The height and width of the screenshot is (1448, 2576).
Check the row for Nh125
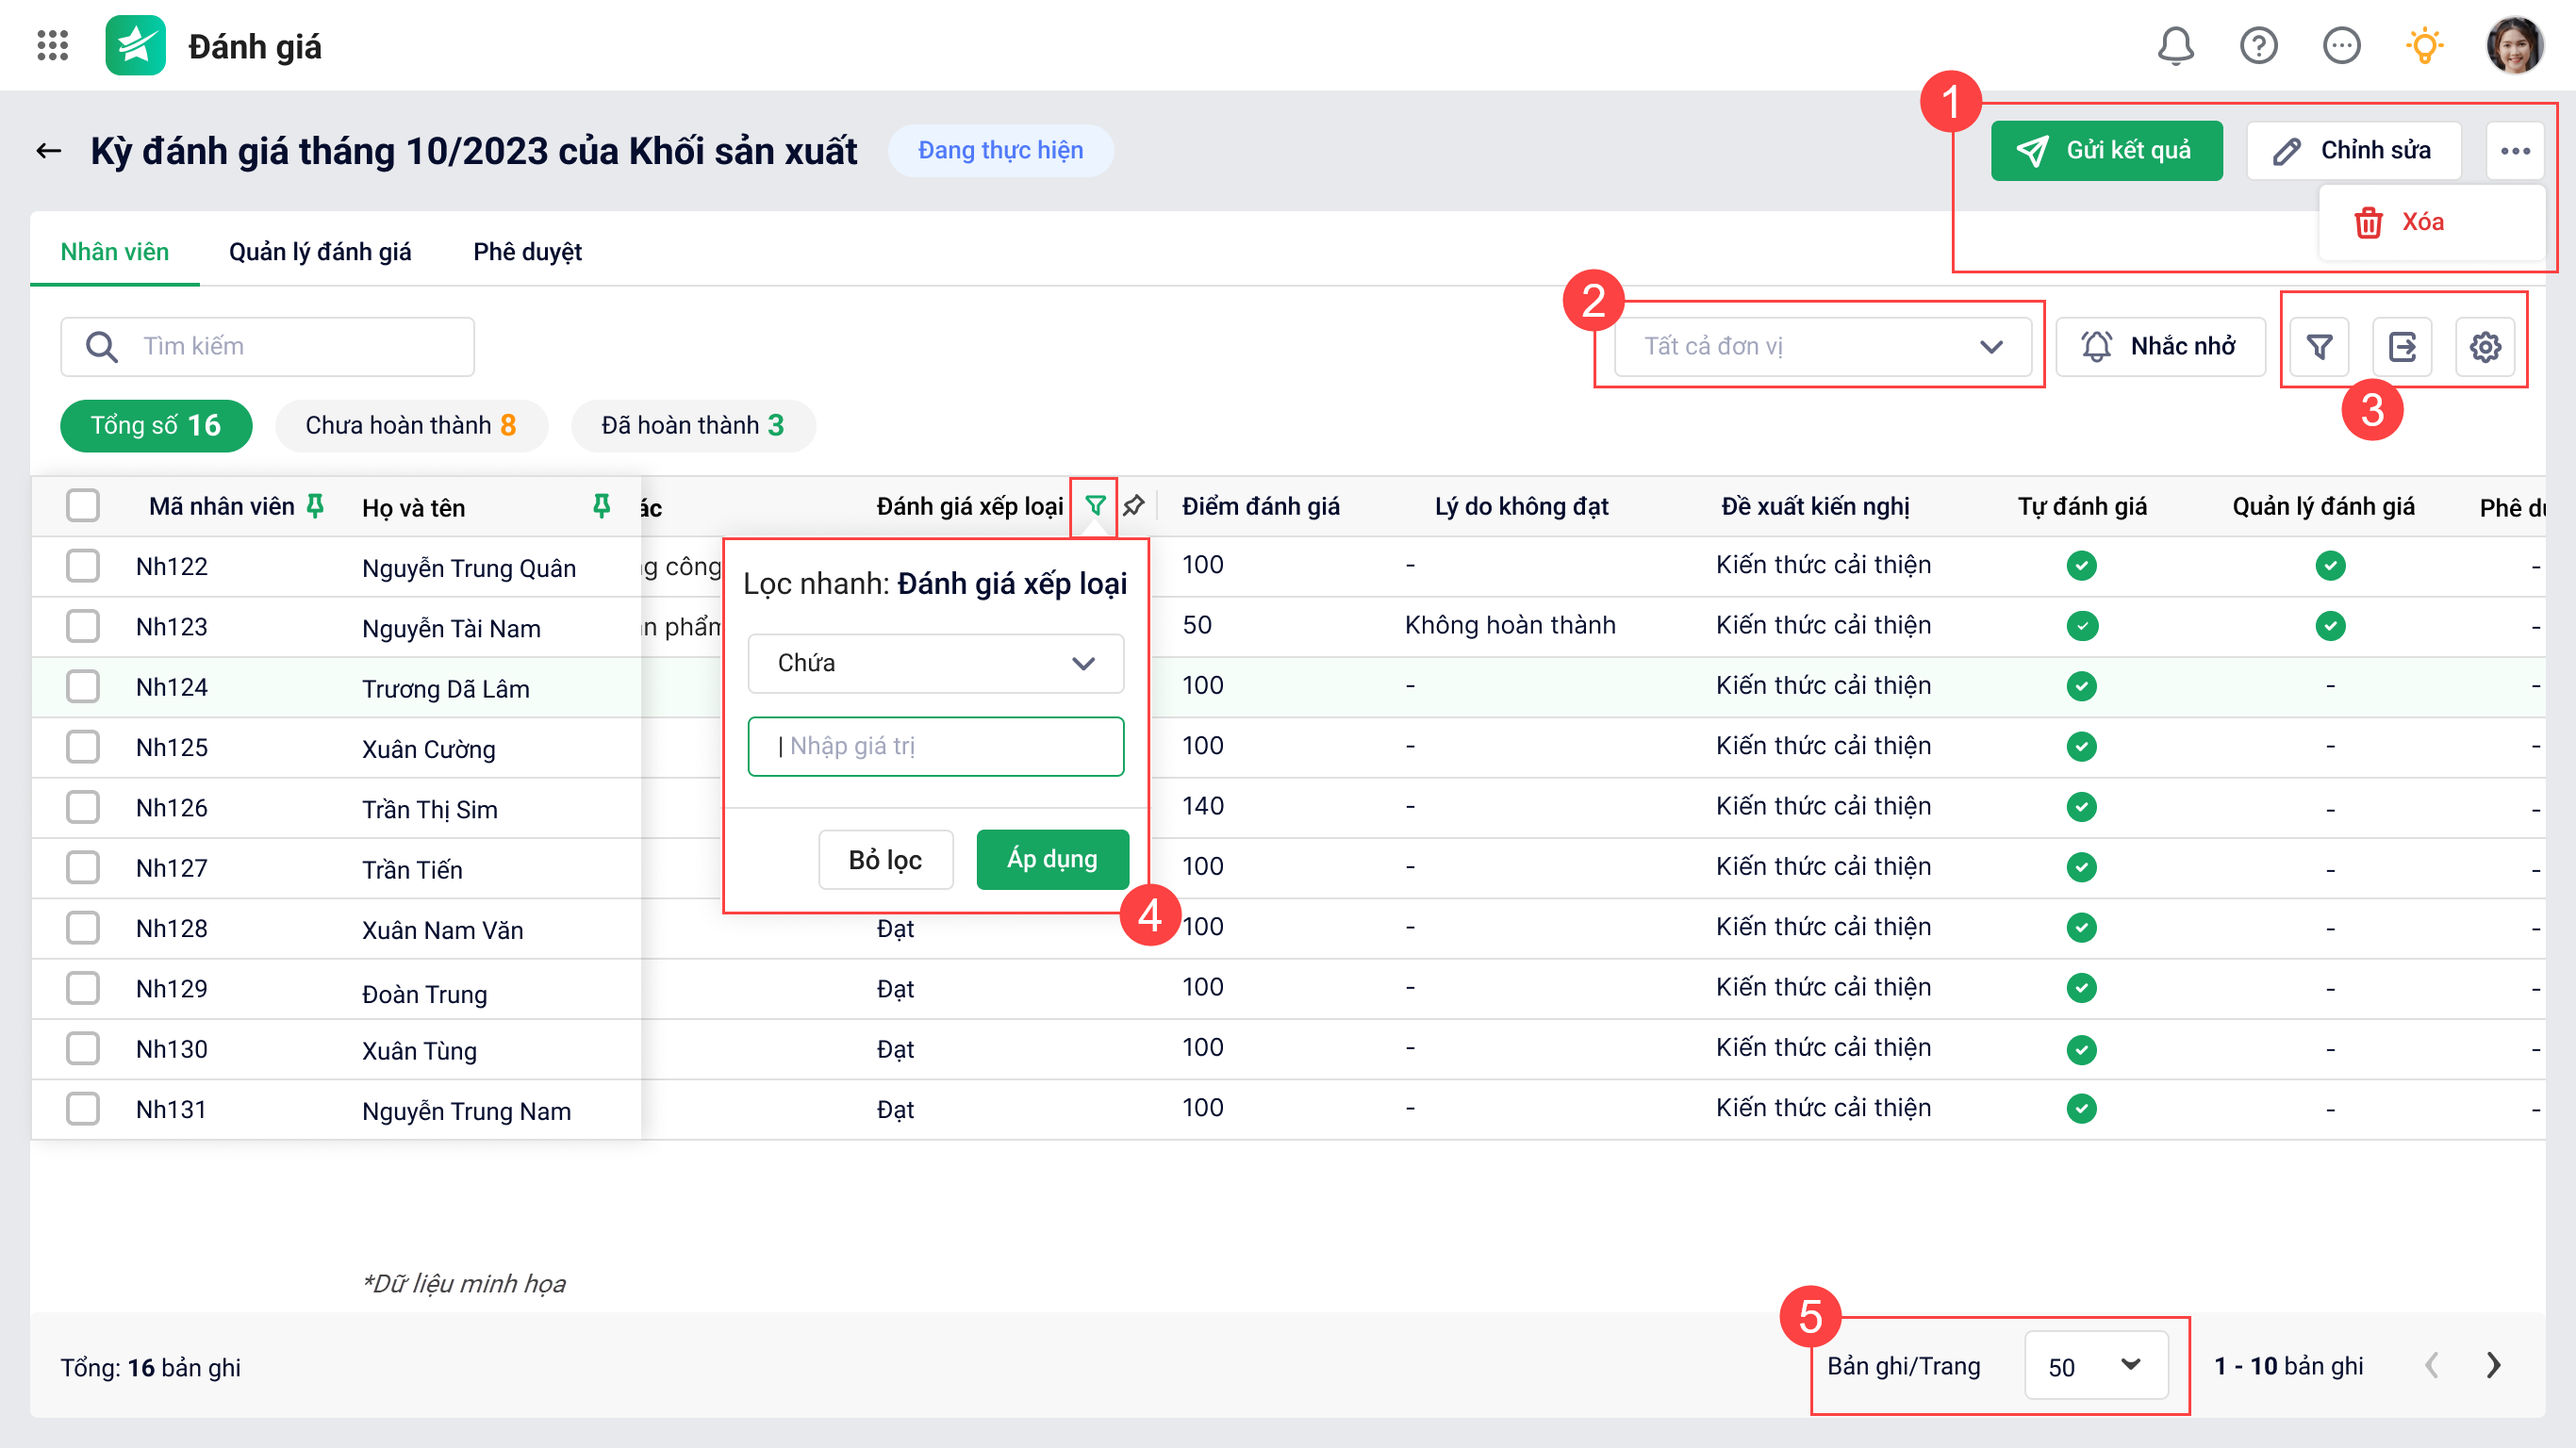[83, 747]
